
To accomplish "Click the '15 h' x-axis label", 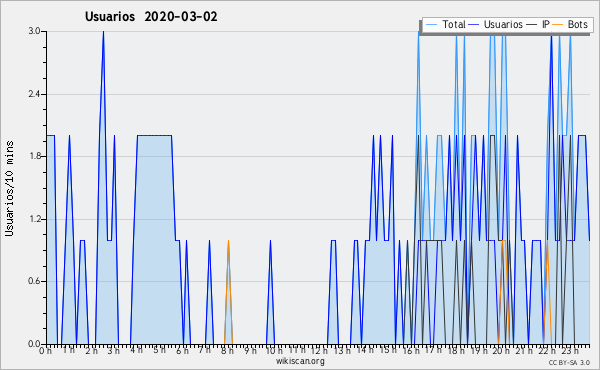I will pyautogui.click(x=388, y=350).
